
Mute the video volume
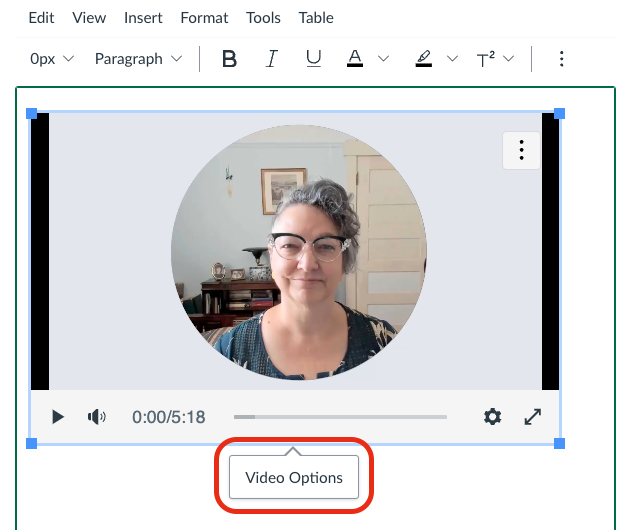tap(97, 417)
